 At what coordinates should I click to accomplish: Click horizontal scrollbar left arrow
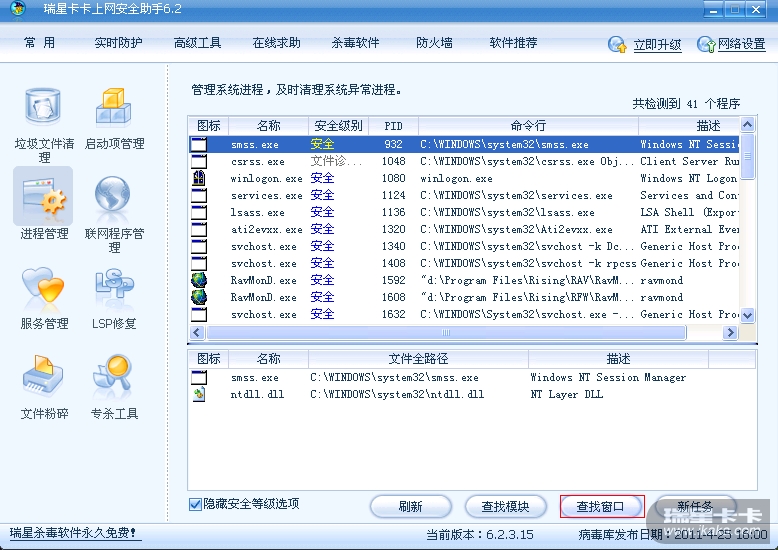tap(196, 333)
